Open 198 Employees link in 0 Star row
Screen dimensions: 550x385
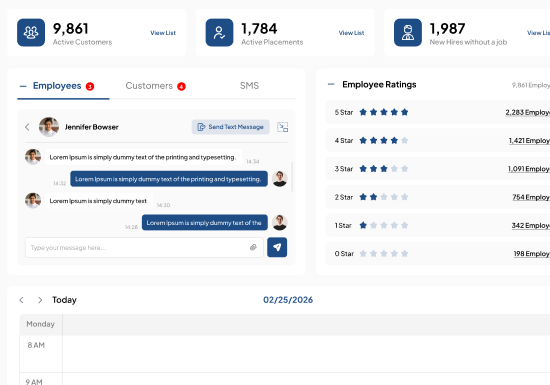532,254
